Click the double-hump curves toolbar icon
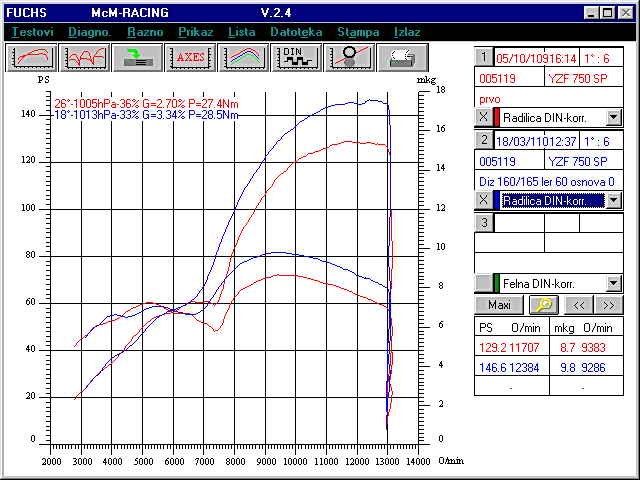 [85, 56]
